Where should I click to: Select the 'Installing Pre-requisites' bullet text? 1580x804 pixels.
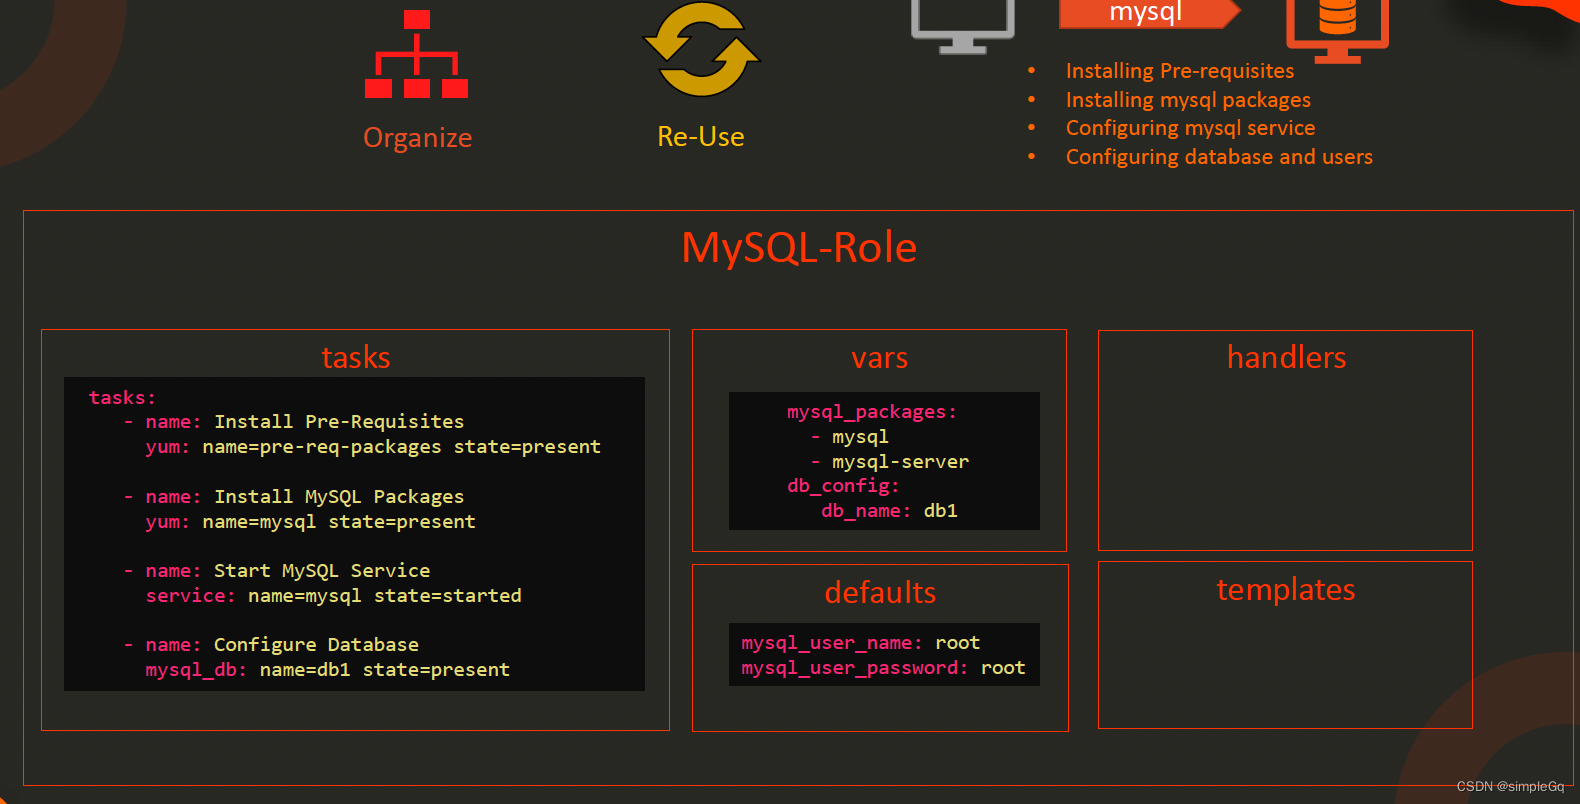coord(1180,71)
